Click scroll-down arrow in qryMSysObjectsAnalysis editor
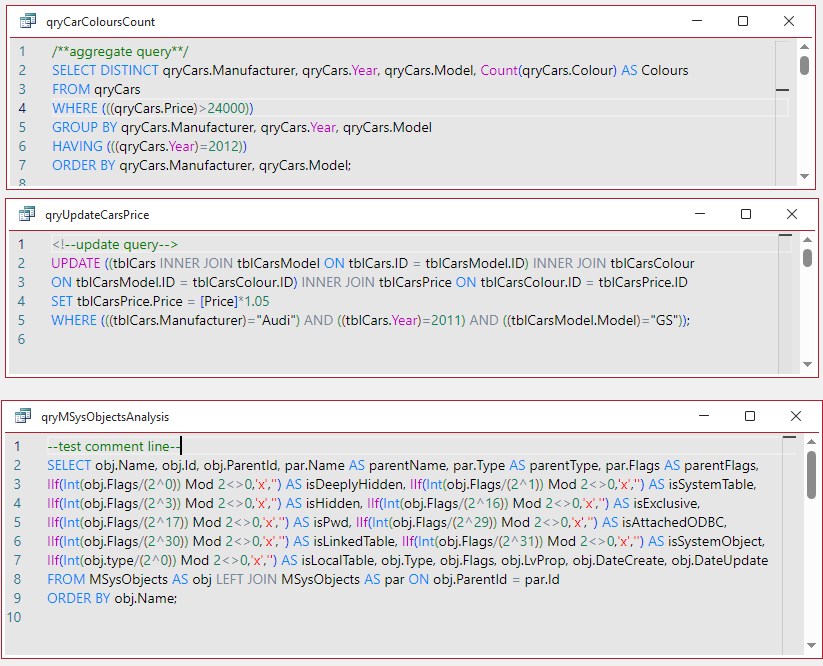823x666 pixels. 811,646
